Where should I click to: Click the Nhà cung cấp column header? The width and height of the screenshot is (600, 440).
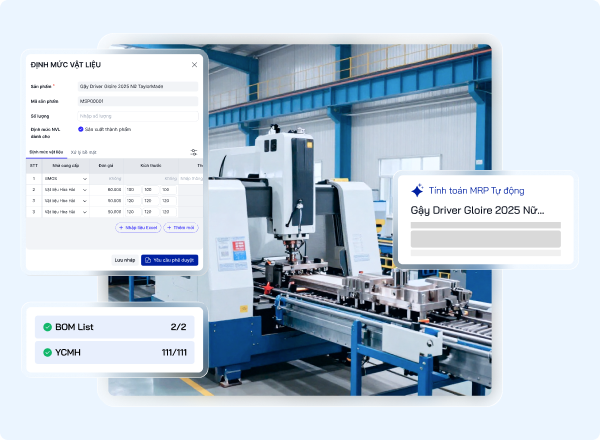pos(66,166)
